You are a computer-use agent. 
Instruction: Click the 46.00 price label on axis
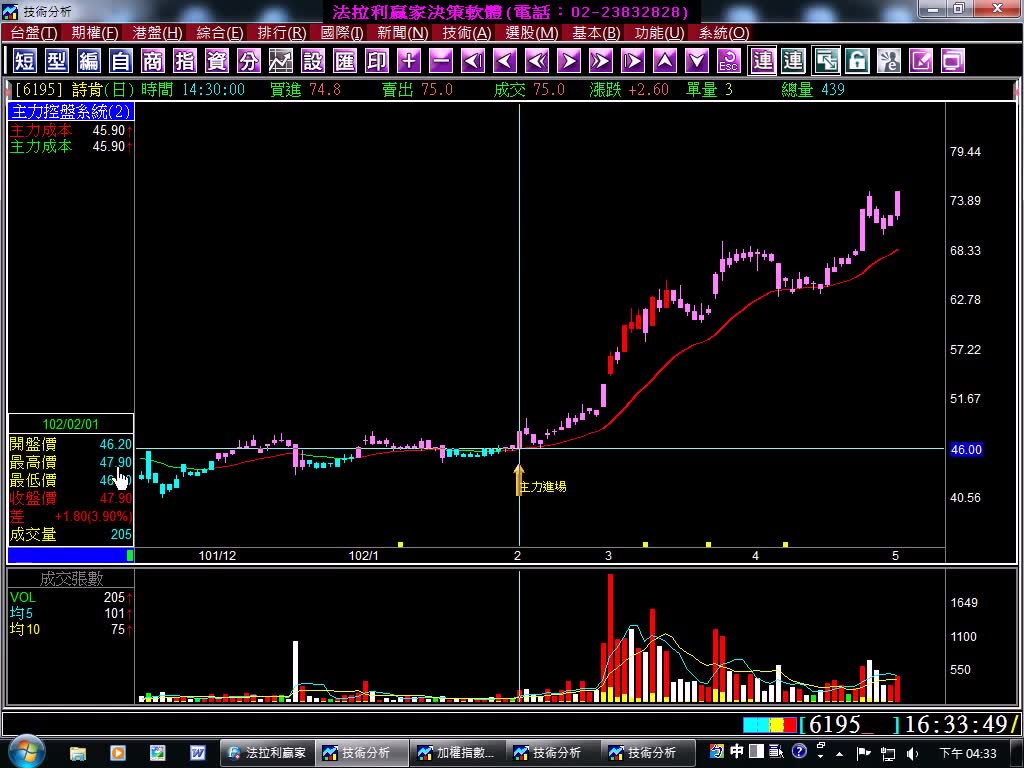(x=966, y=449)
